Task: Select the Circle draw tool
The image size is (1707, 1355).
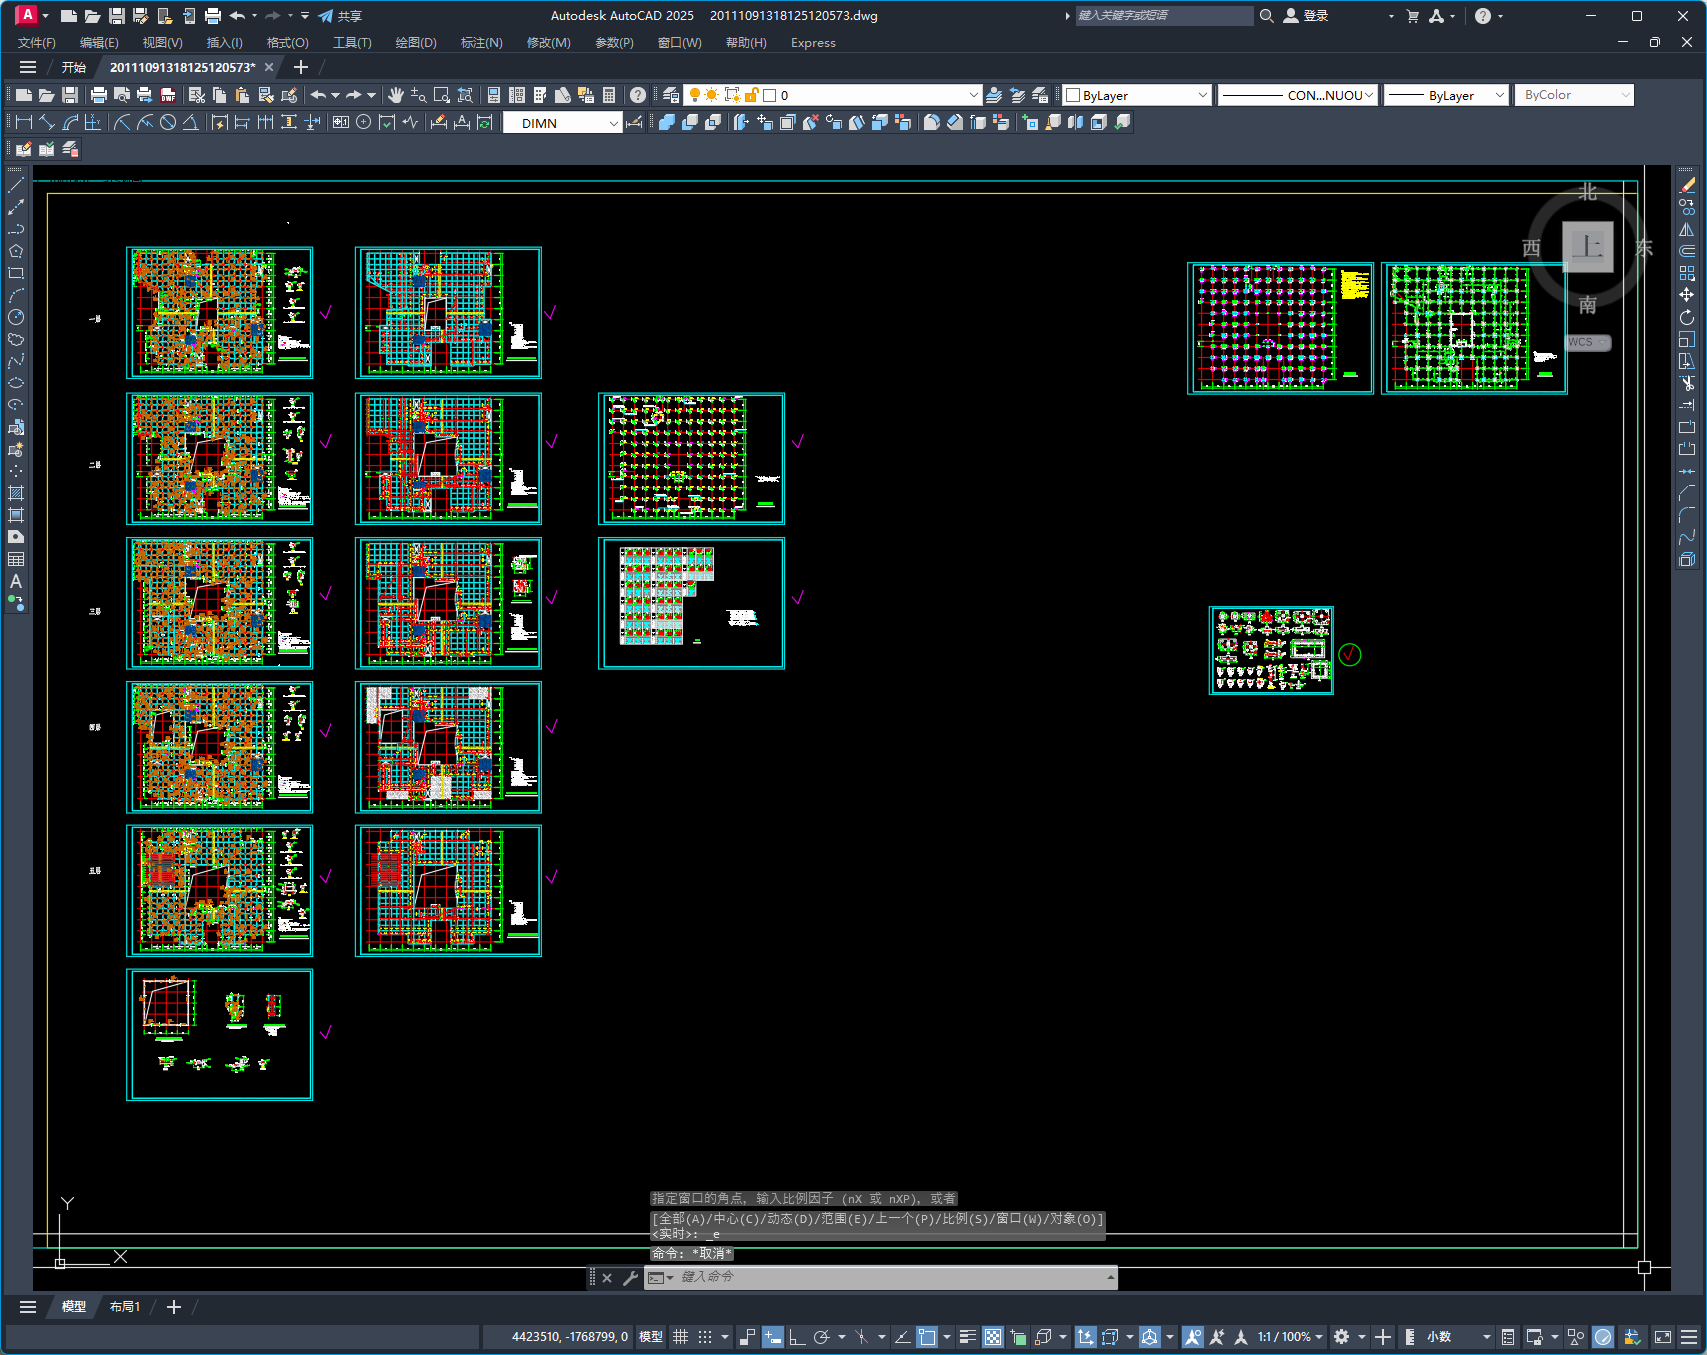Action: click(x=16, y=317)
